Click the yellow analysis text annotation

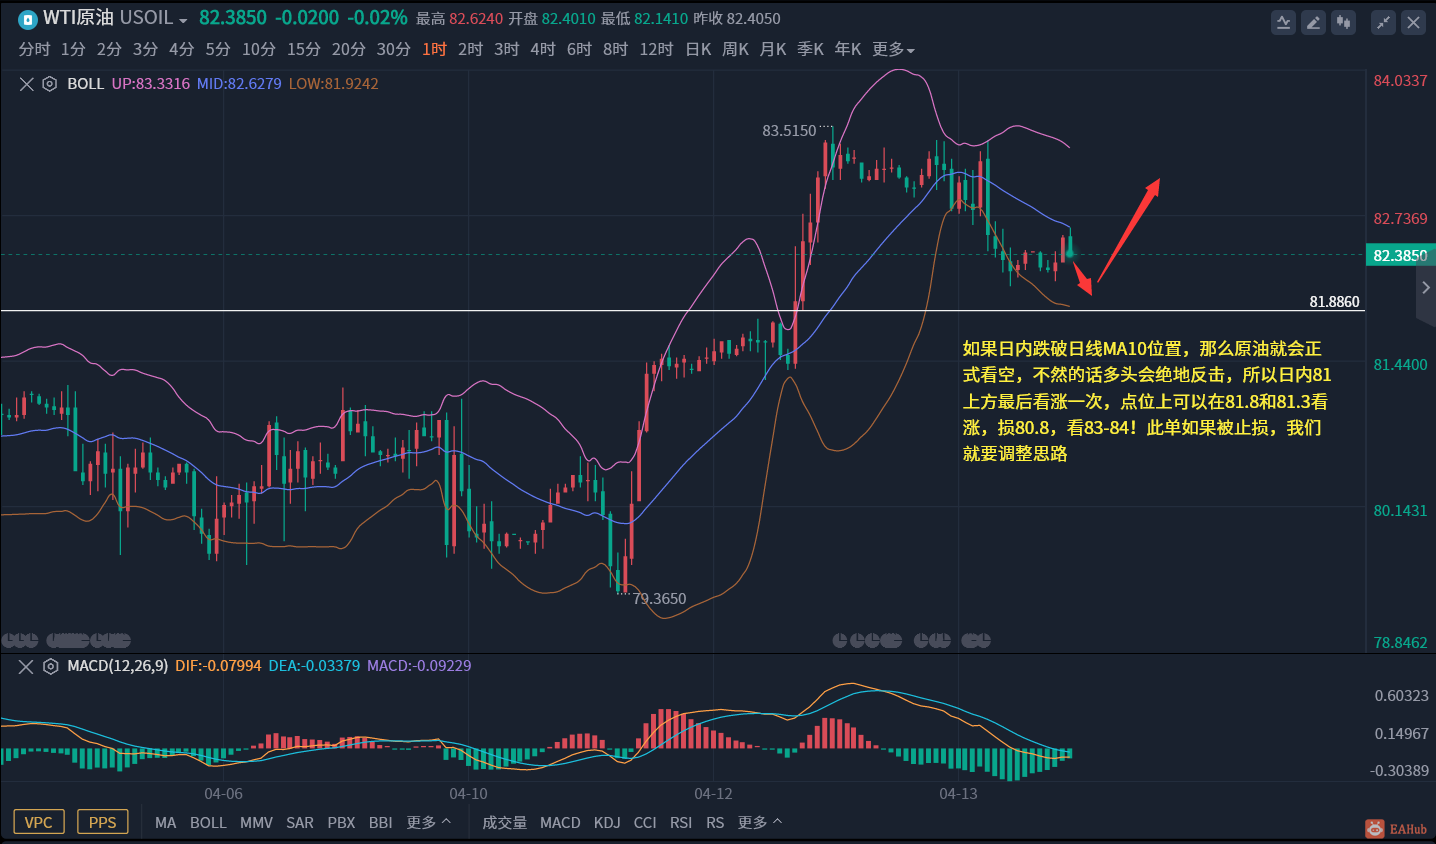point(1147,401)
